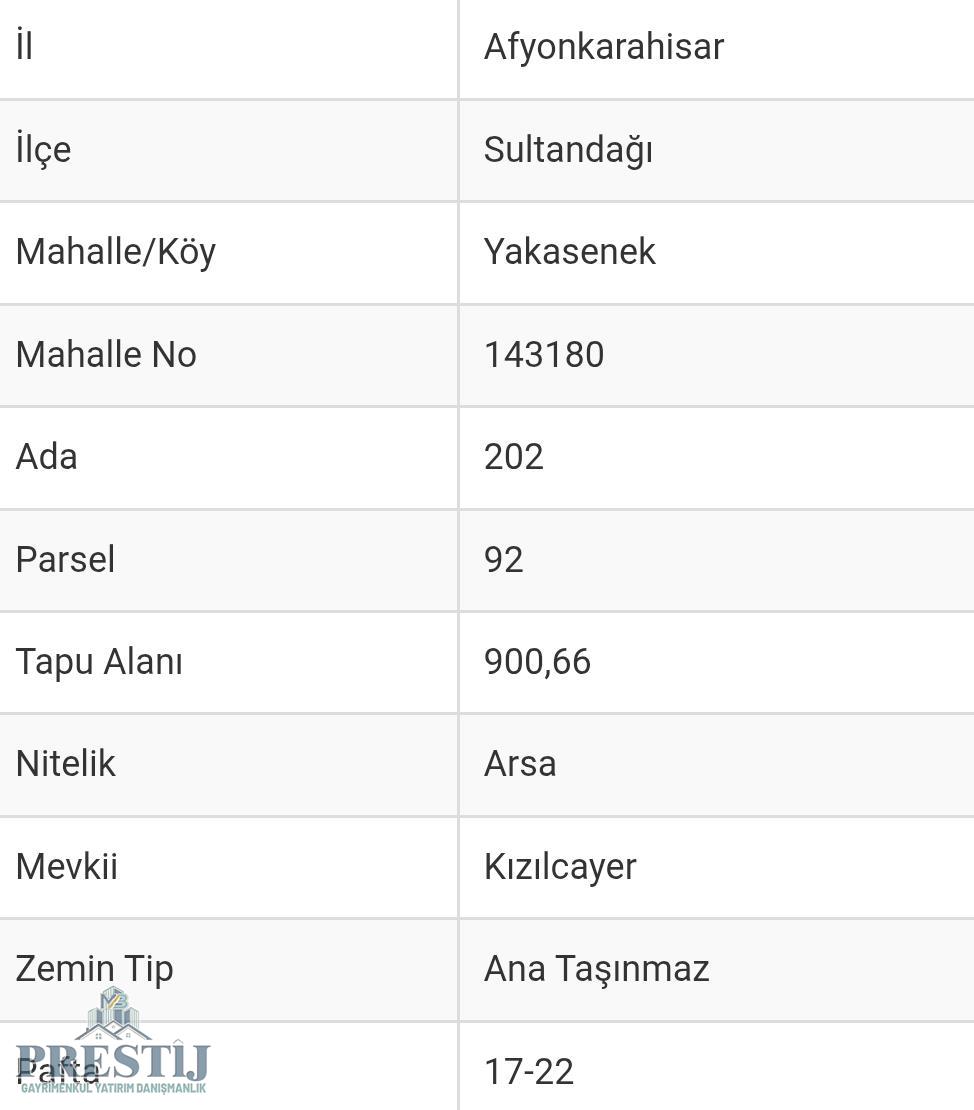Screen dimensions: 974x1110
Task: Click Mahalle No value 143180
Action: tap(544, 355)
